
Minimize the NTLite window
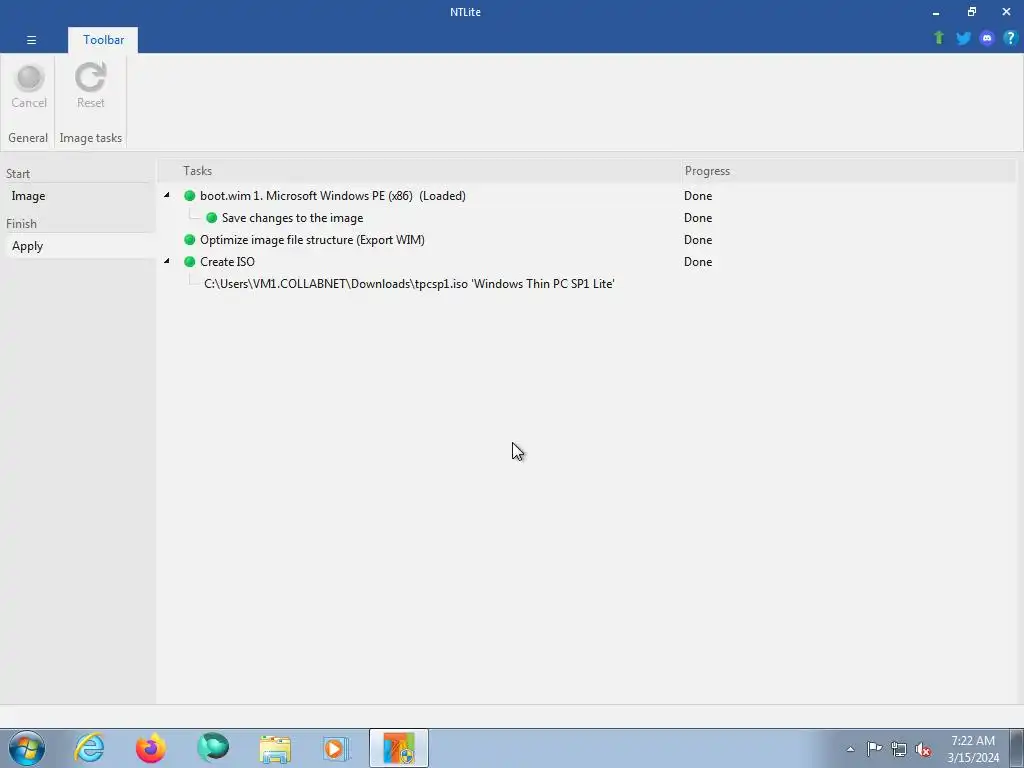pyautogui.click(x=936, y=12)
